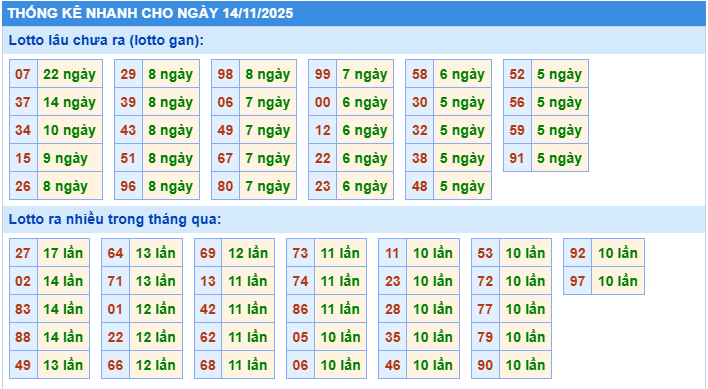The width and height of the screenshot is (708, 389).
Task: Click lotto number 26
Action: 23,186
